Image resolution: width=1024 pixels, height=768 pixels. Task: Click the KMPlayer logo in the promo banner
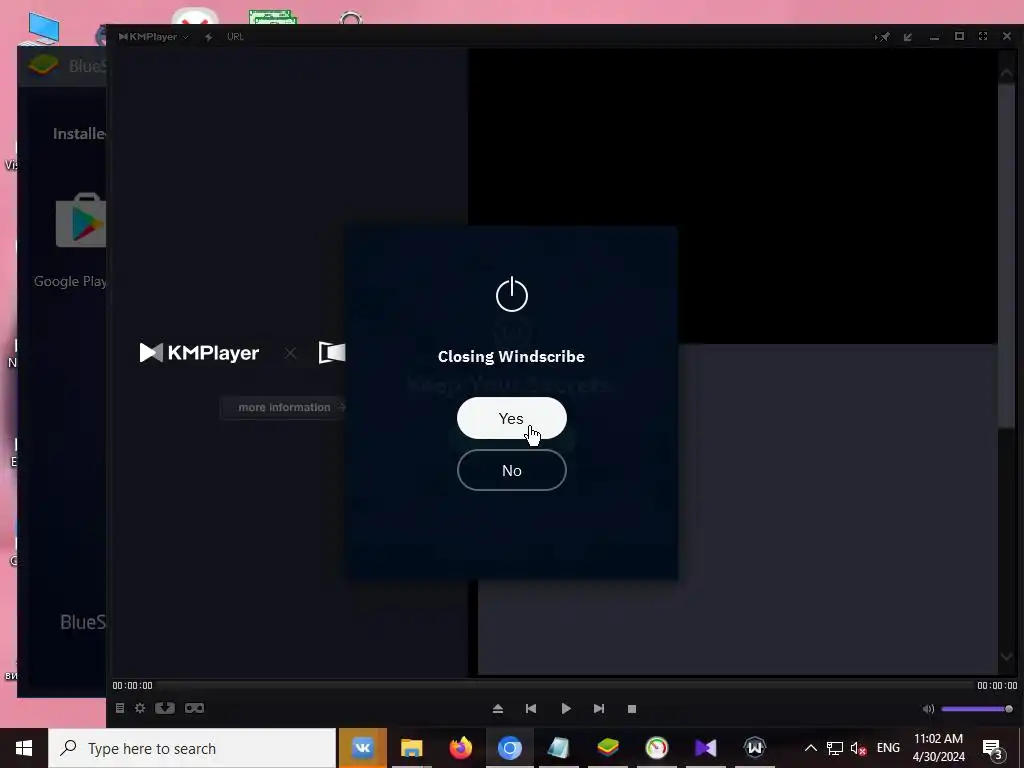click(199, 353)
